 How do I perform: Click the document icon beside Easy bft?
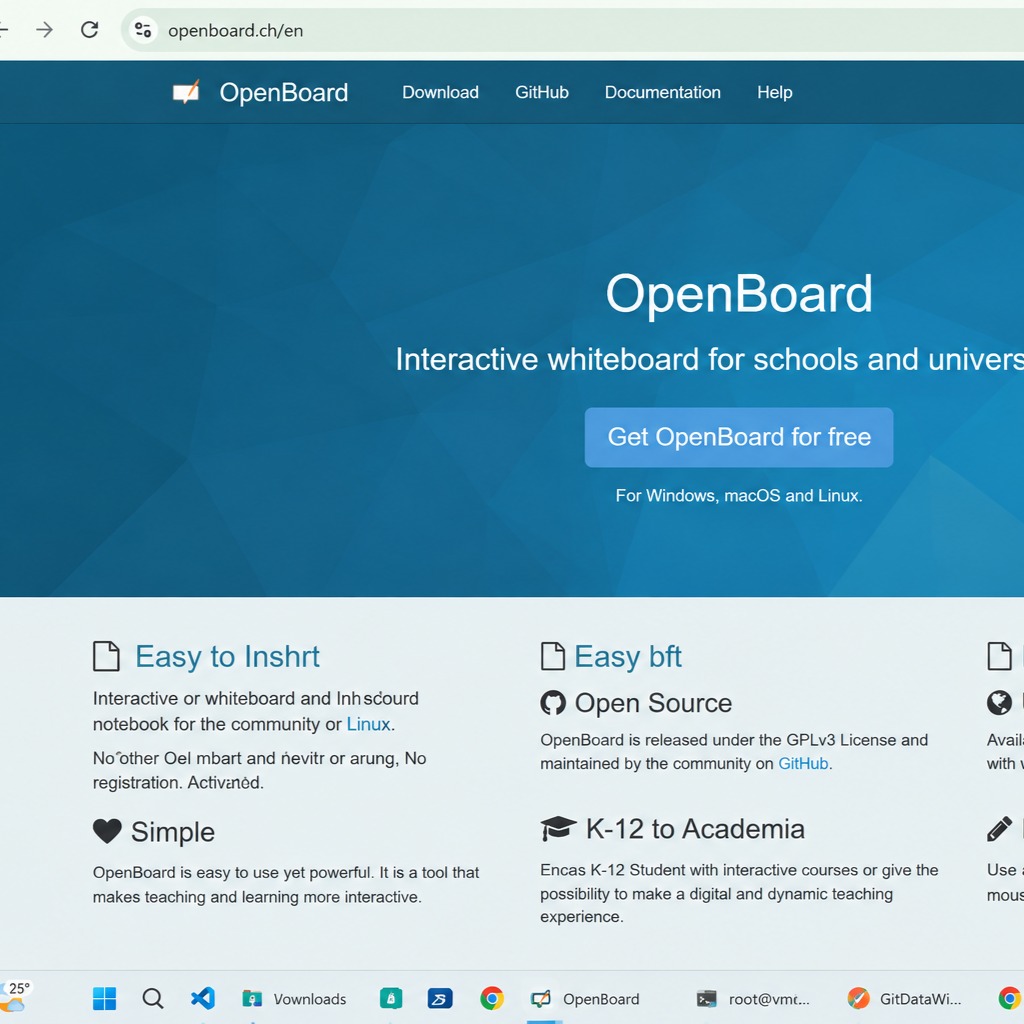pyautogui.click(x=552, y=656)
